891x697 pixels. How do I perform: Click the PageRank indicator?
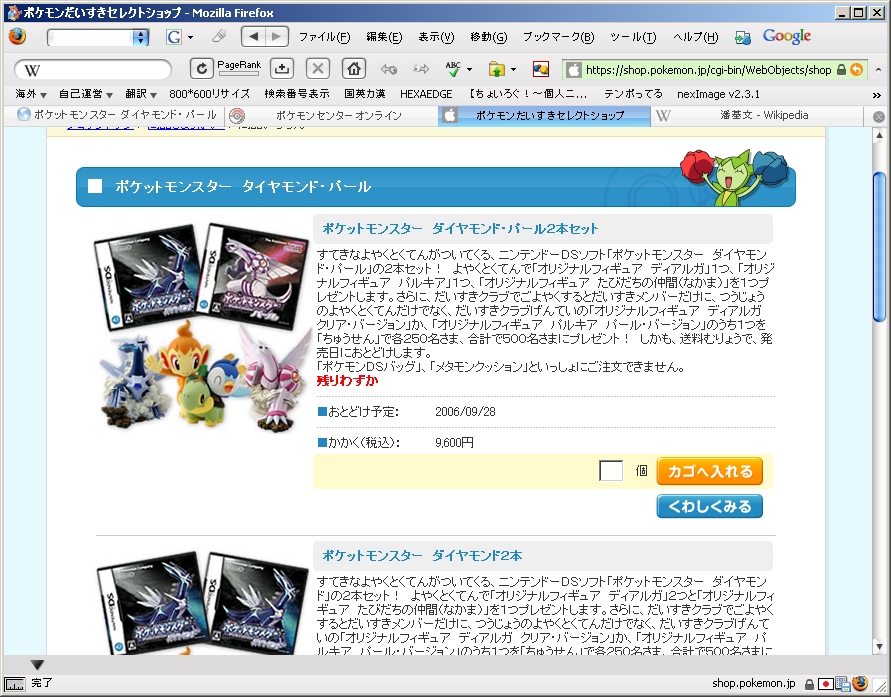point(239,68)
